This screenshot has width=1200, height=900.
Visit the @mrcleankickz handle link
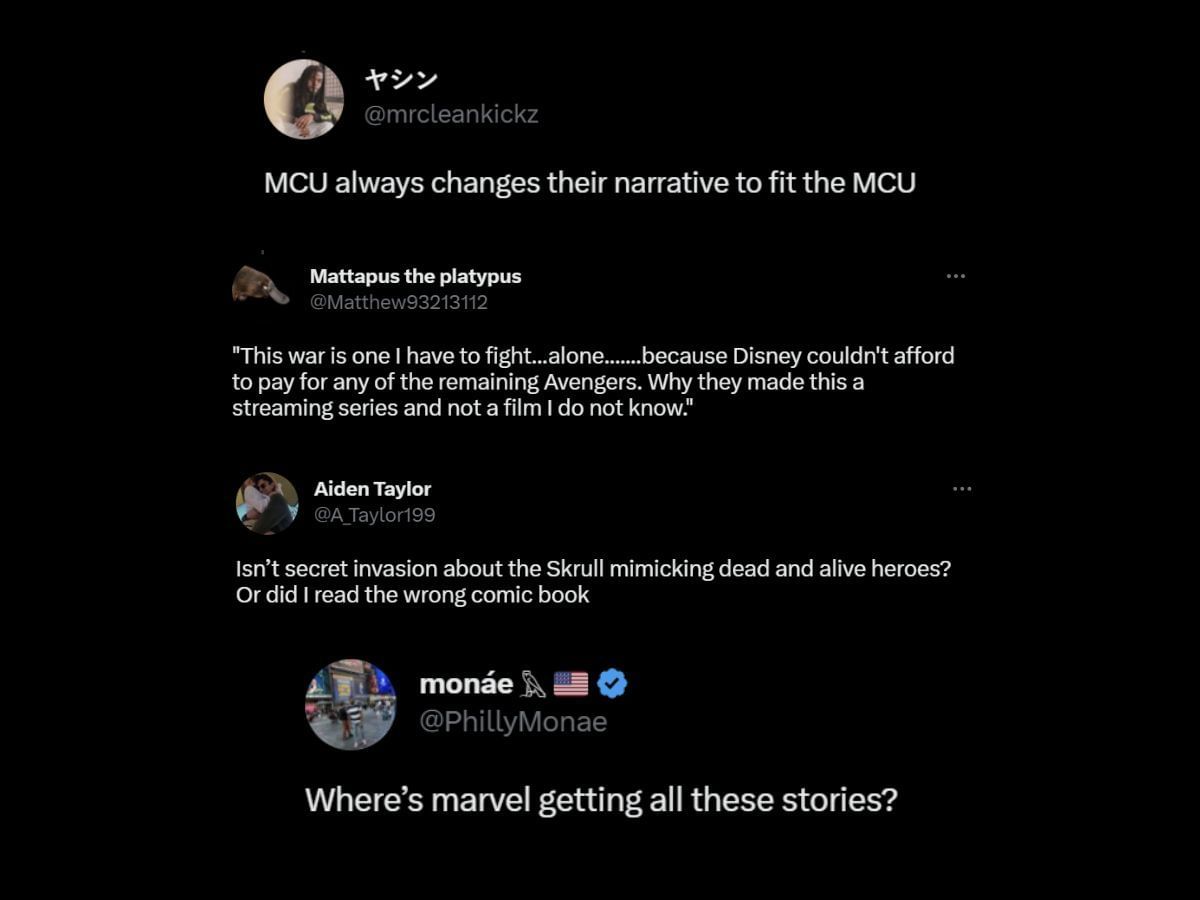pyautogui.click(x=451, y=114)
